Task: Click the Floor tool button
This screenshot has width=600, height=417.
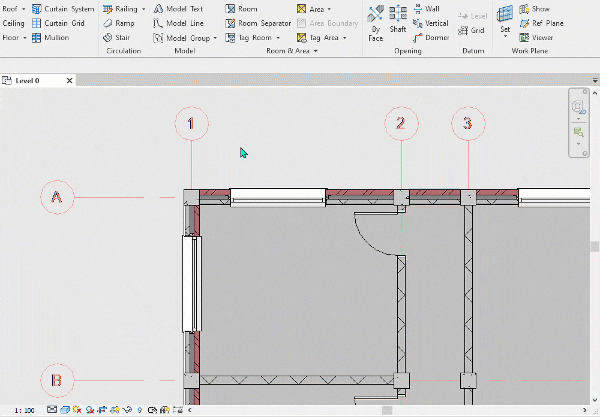Action: point(11,37)
